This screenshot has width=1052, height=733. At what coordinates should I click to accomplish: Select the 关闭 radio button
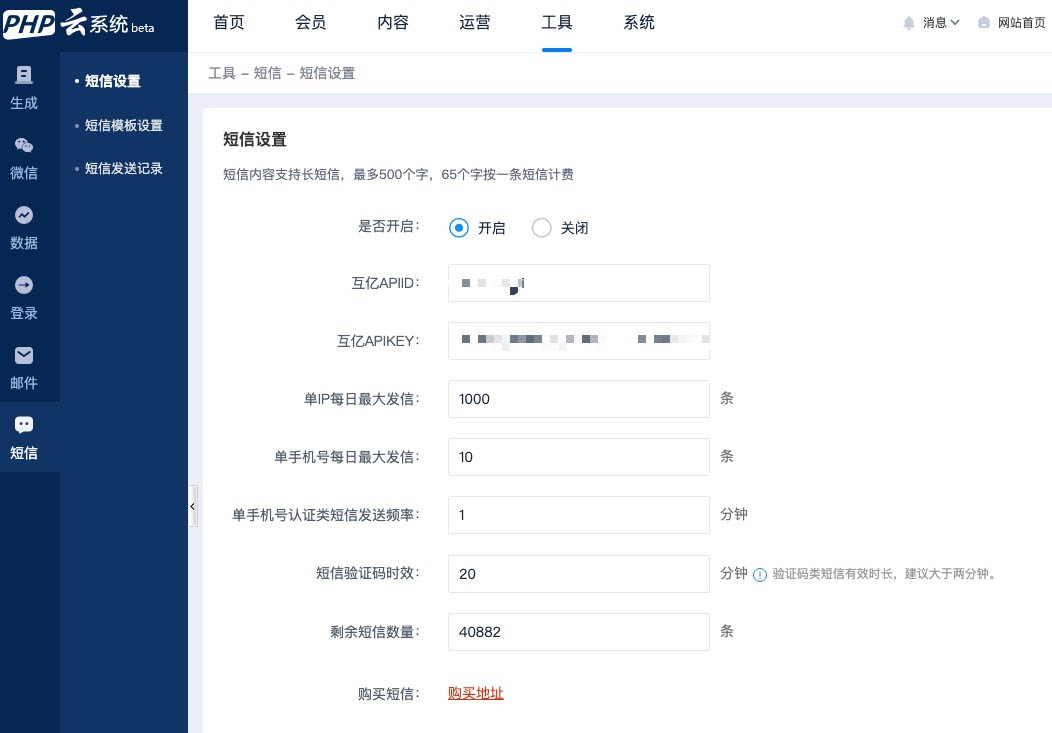(x=542, y=228)
